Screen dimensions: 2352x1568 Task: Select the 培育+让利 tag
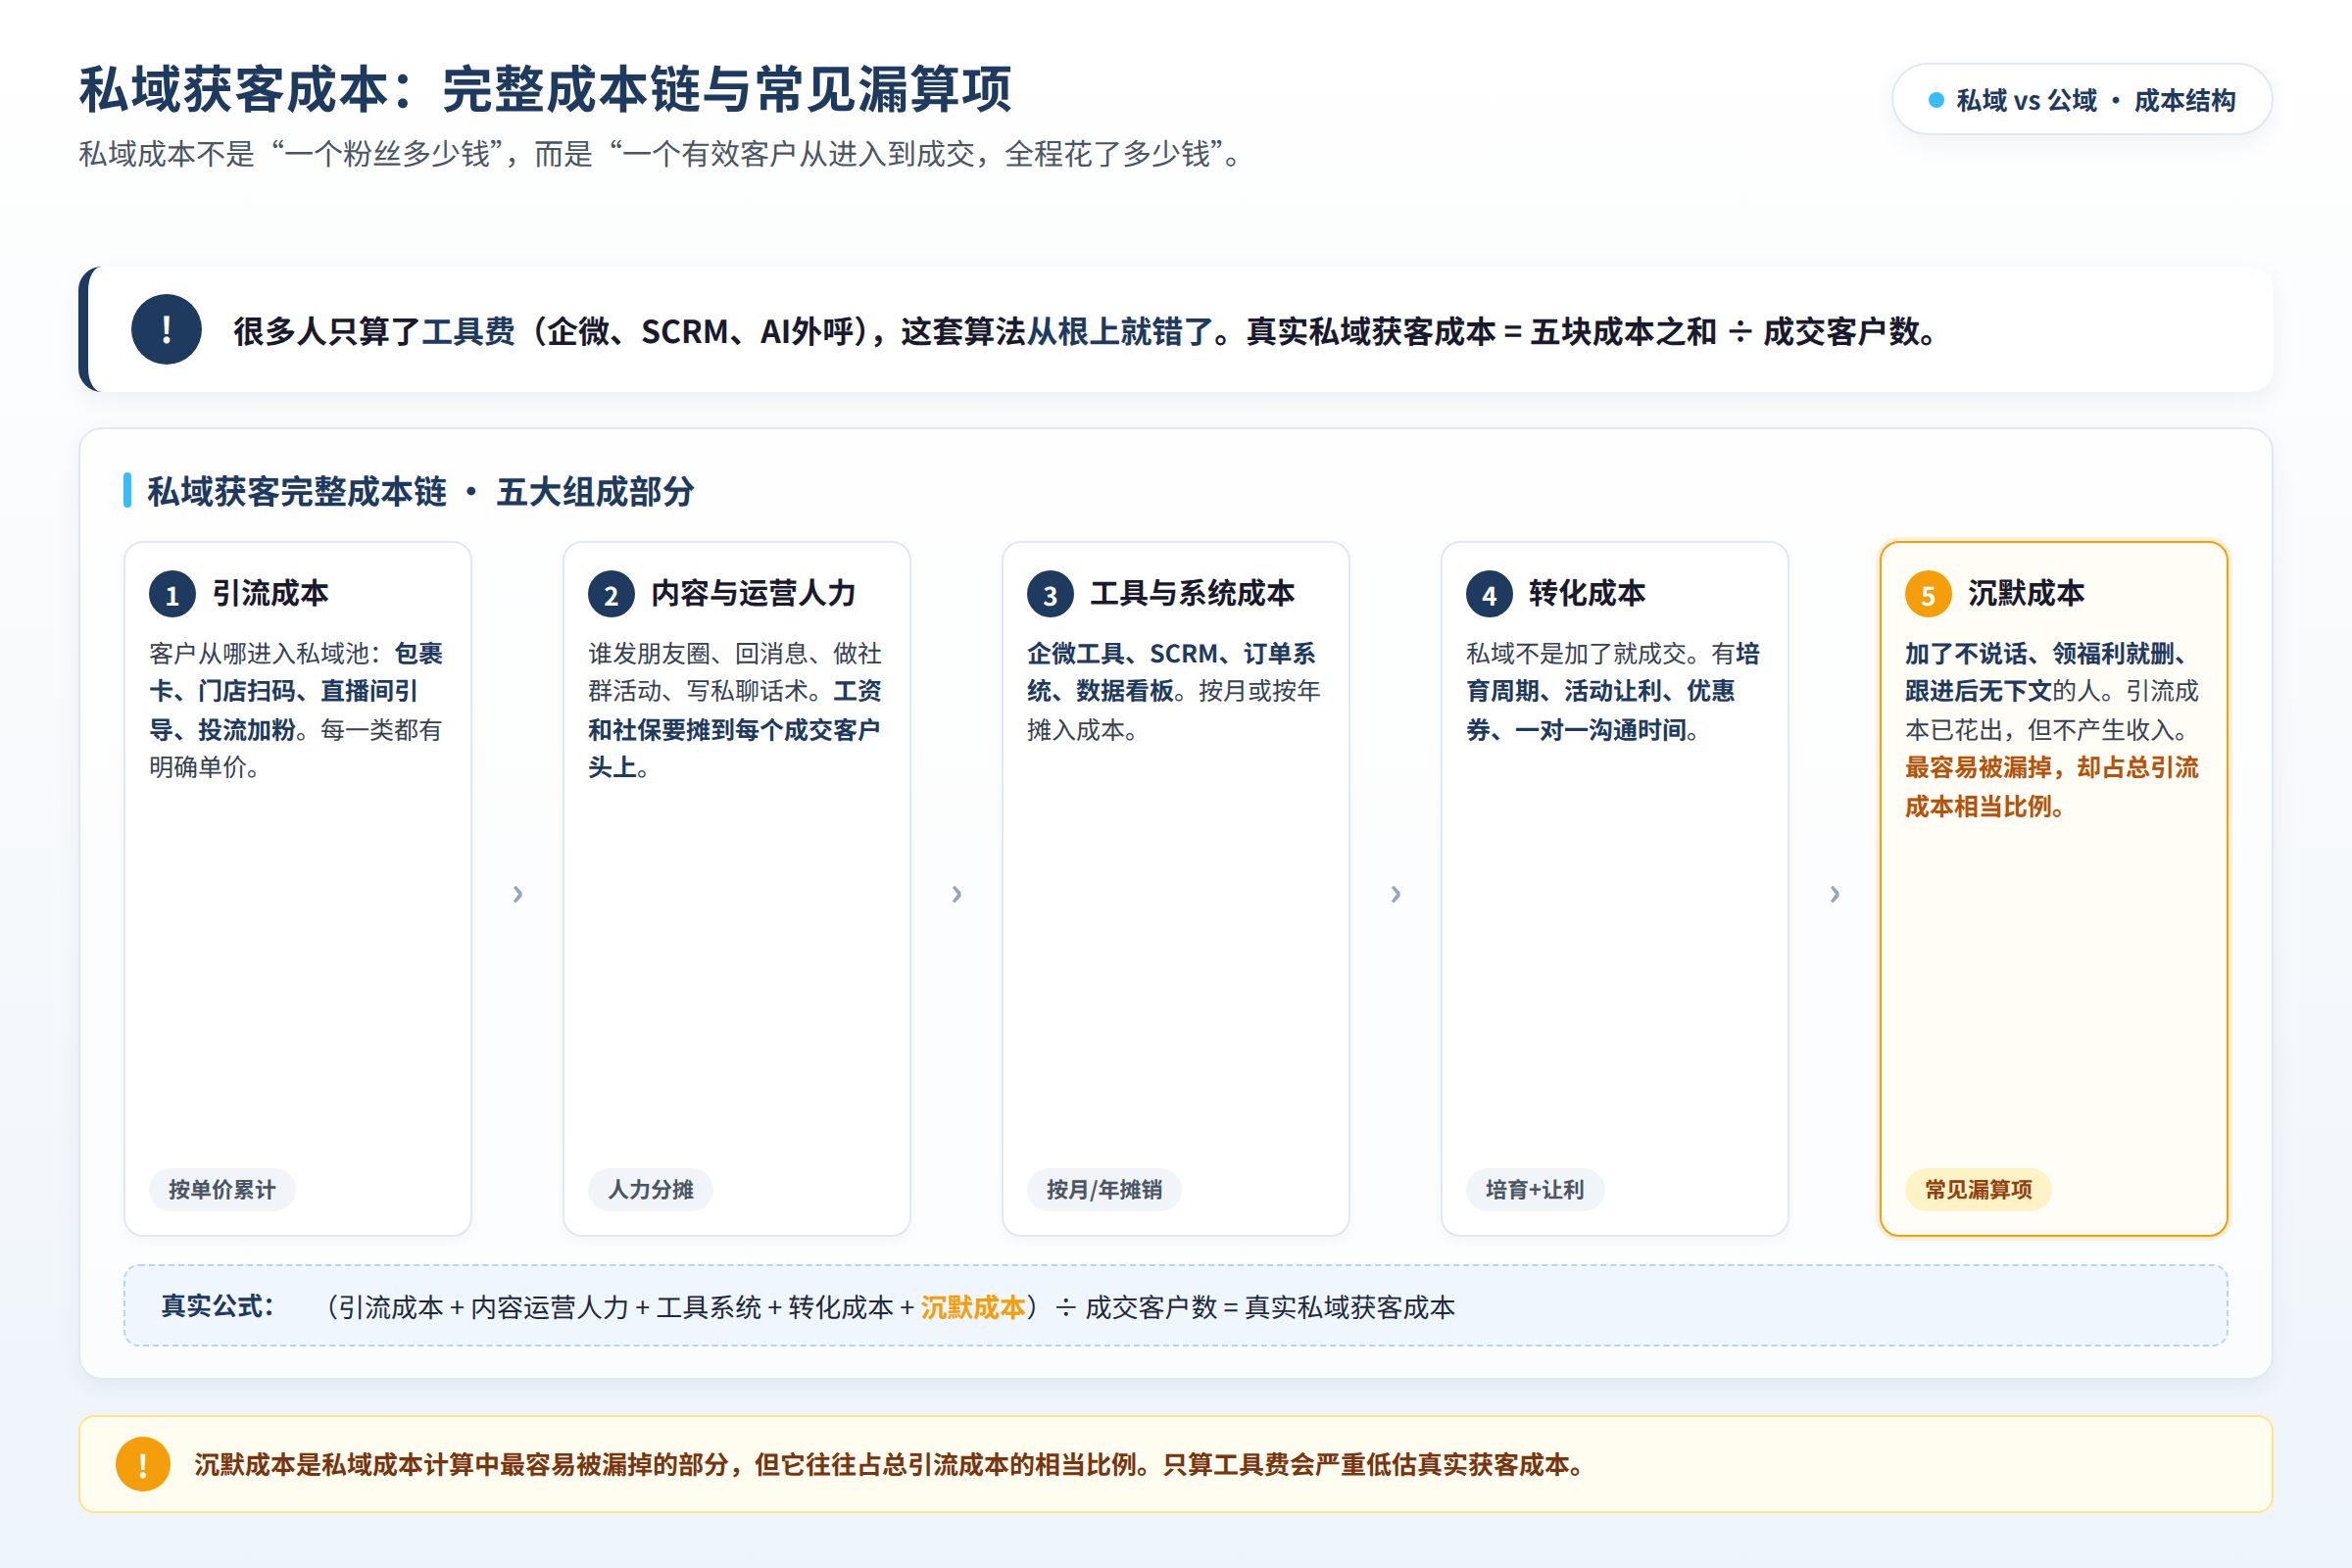click(1535, 1189)
